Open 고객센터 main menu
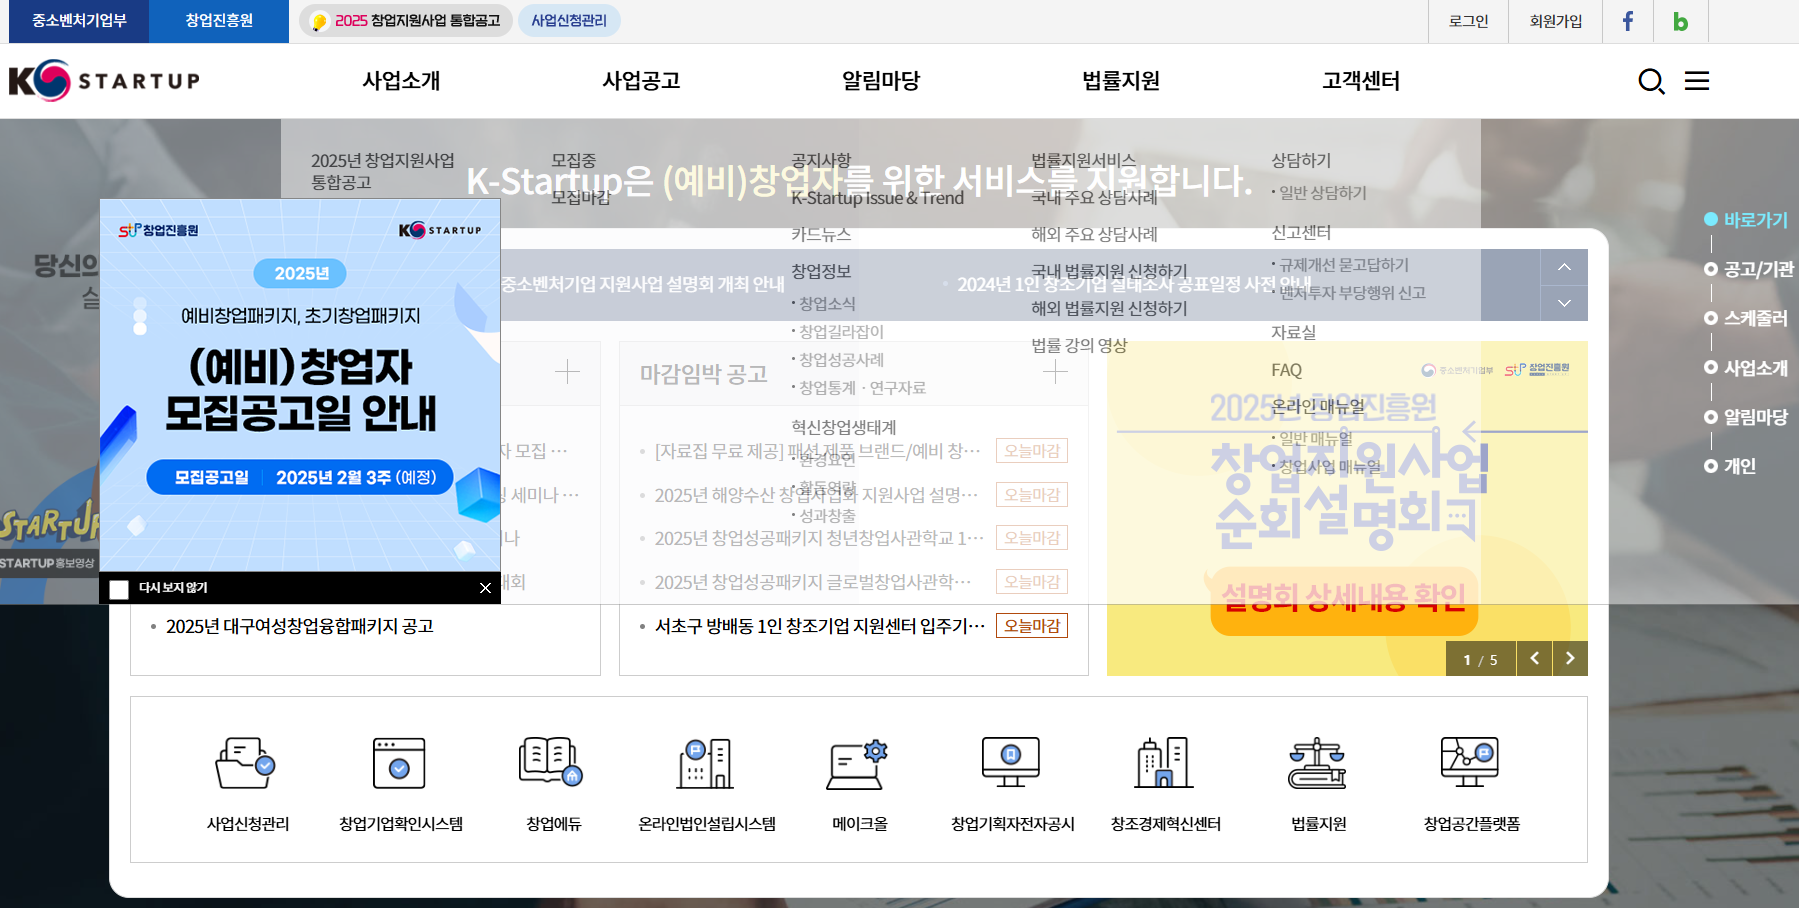 [x=1361, y=81]
